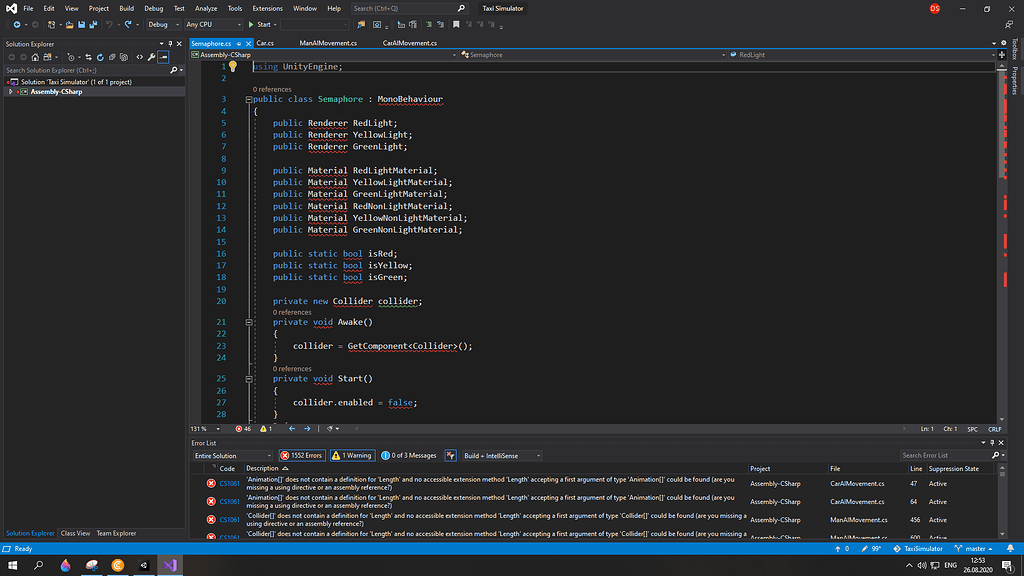Image resolution: width=1024 pixels, height=576 pixels.
Task: Open the Visual Studio icon in the taskbar
Action: pyautogui.click(x=170, y=565)
